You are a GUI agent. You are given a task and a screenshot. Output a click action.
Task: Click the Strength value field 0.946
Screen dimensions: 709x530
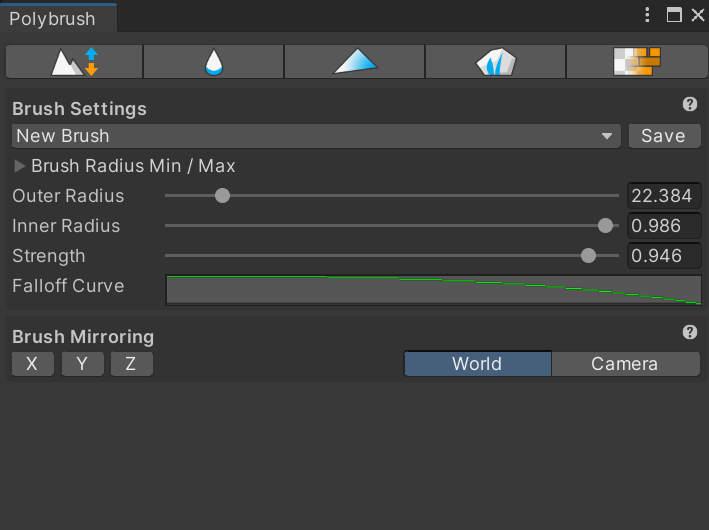[x=664, y=256]
